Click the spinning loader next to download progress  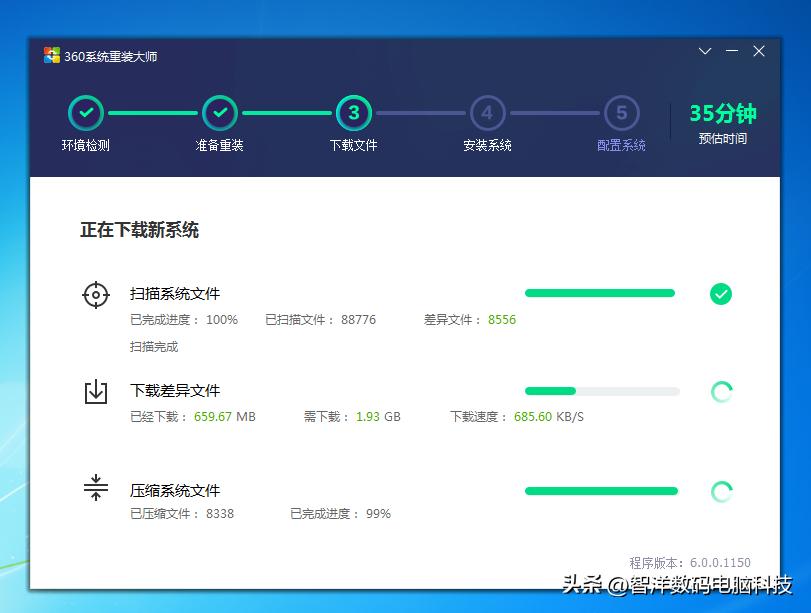(721, 392)
